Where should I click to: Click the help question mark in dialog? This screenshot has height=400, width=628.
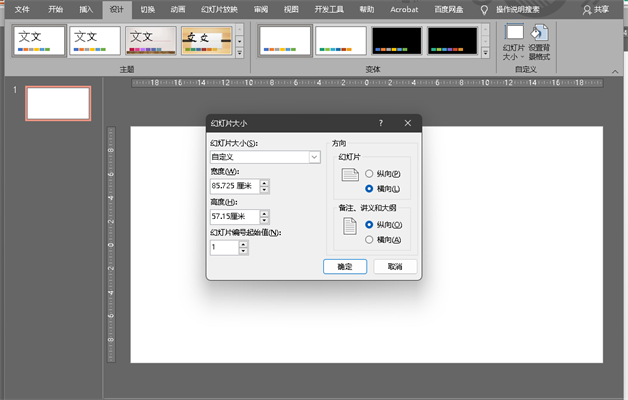point(381,123)
